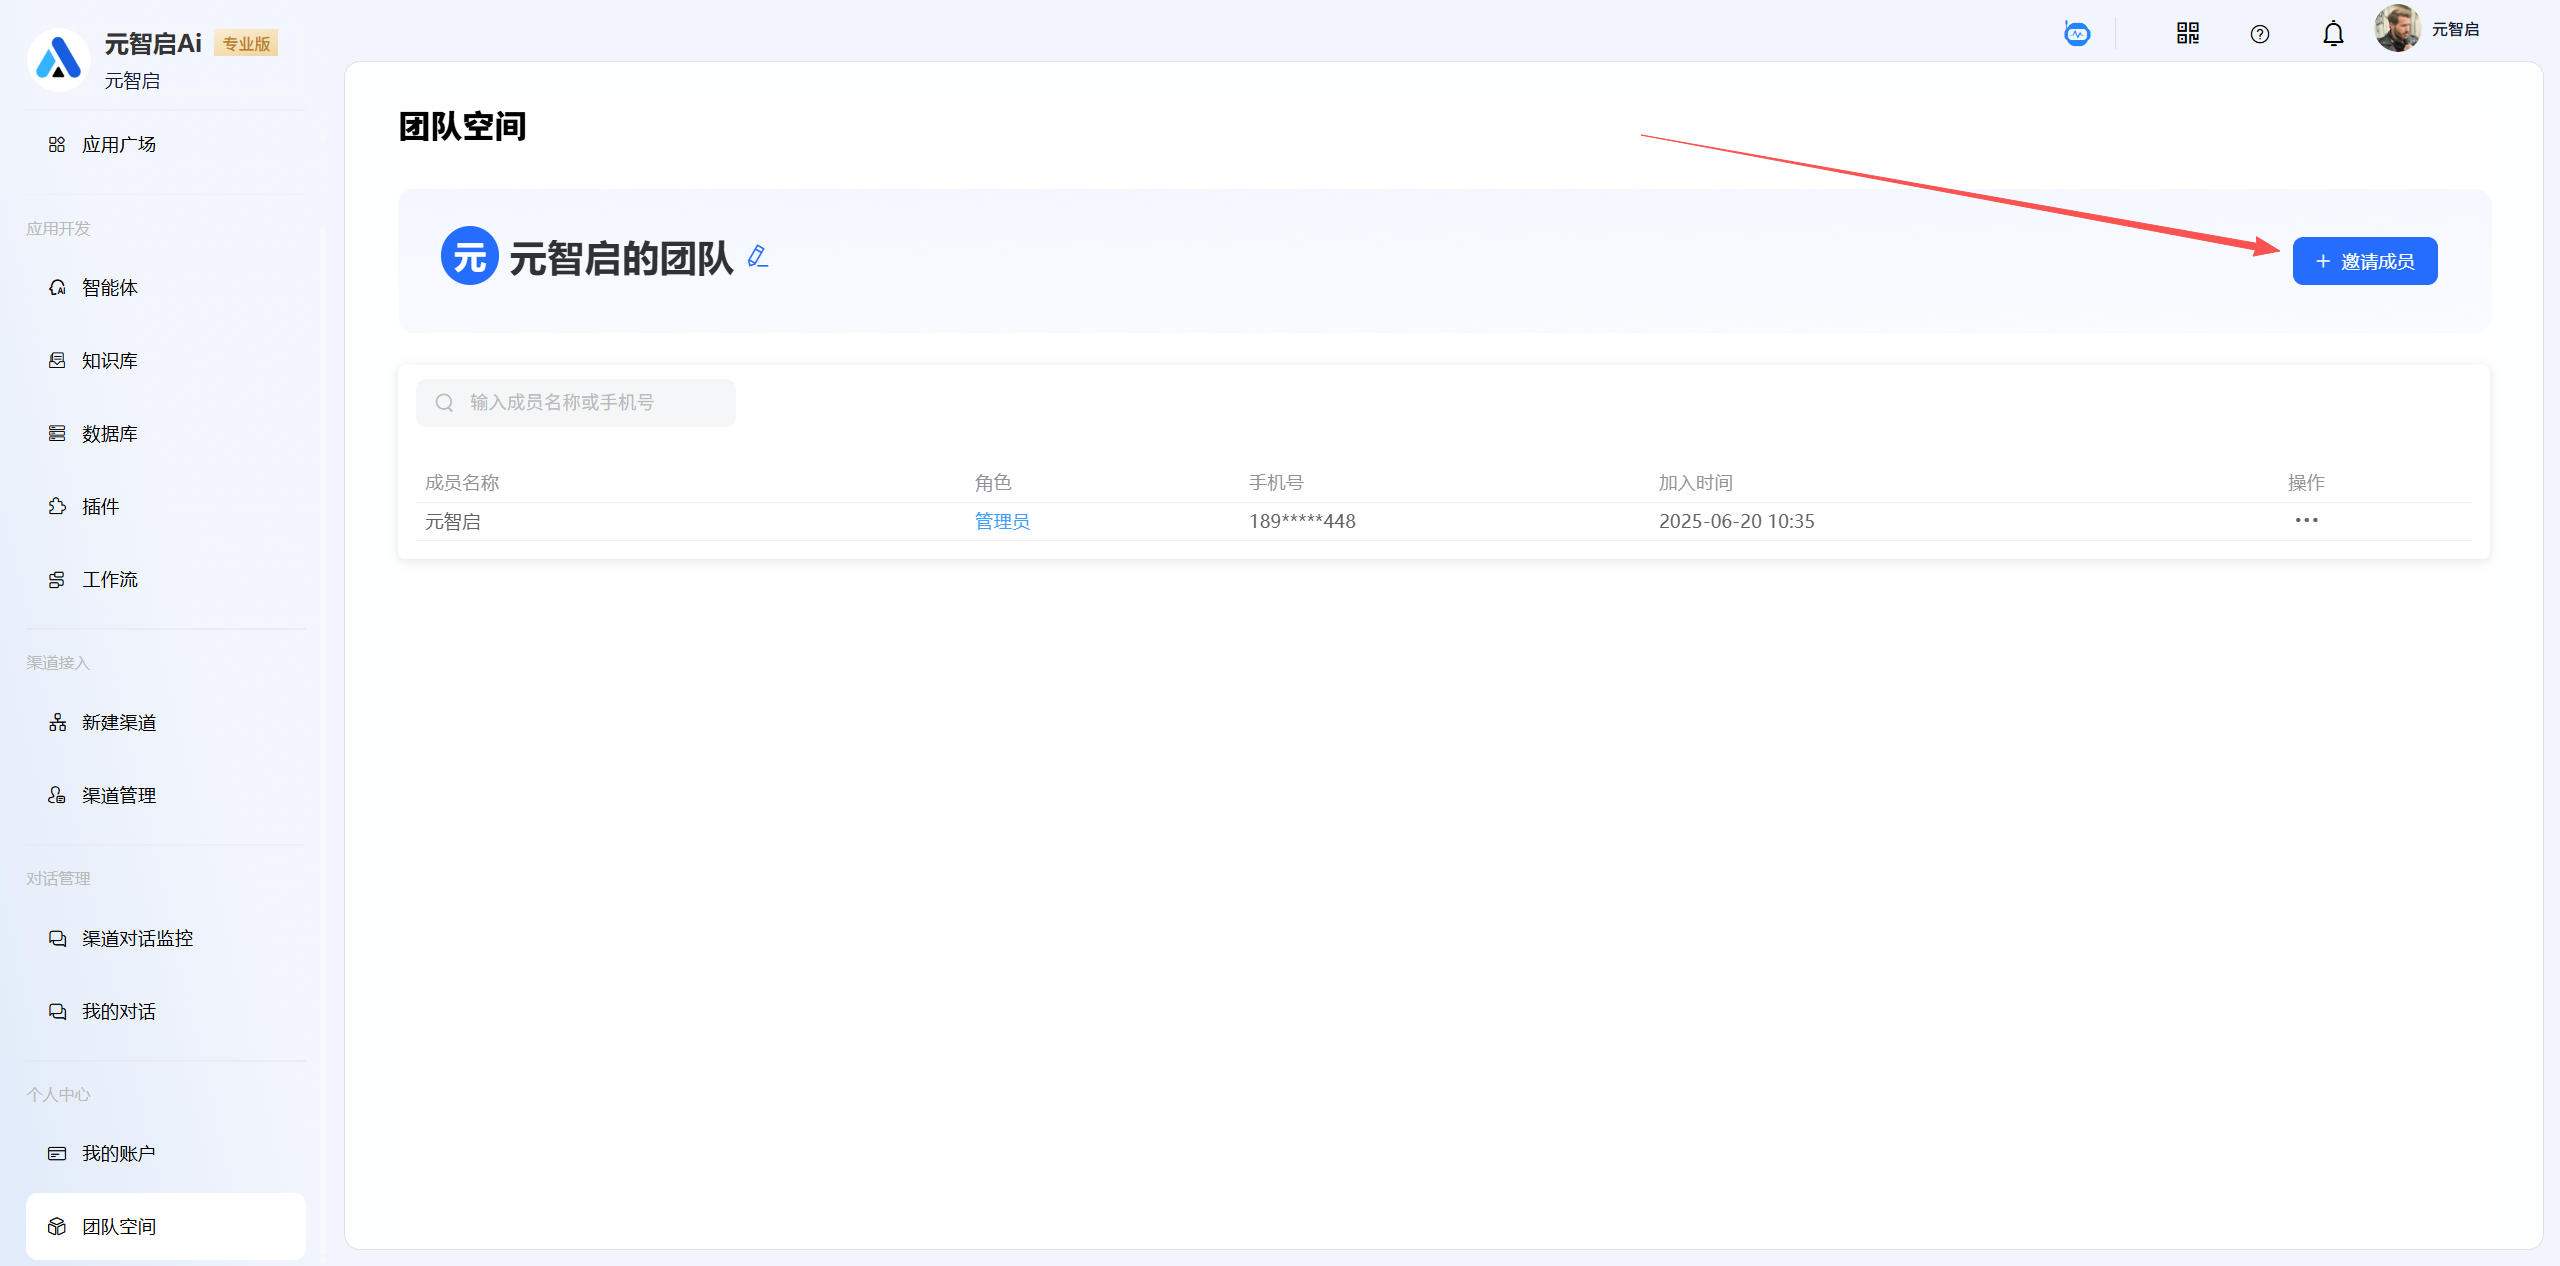Open the three-dot actions menu for 元智启
The width and height of the screenshot is (2560, 1266).
tap(2306, 520)
